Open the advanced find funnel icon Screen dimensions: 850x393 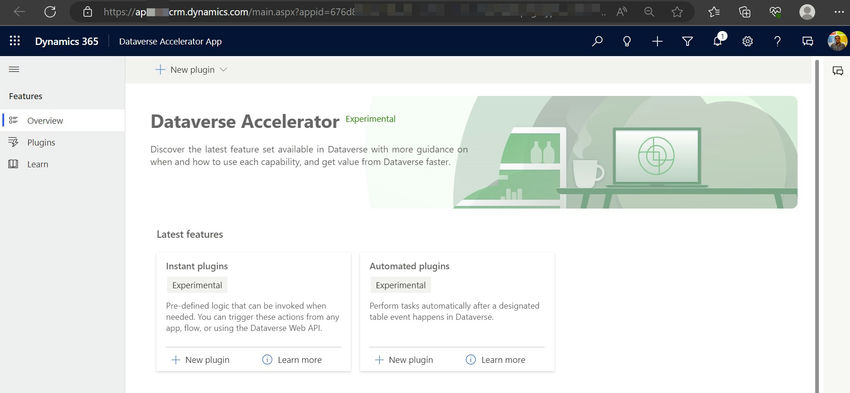pyautogui.click(x=687, y=41)
